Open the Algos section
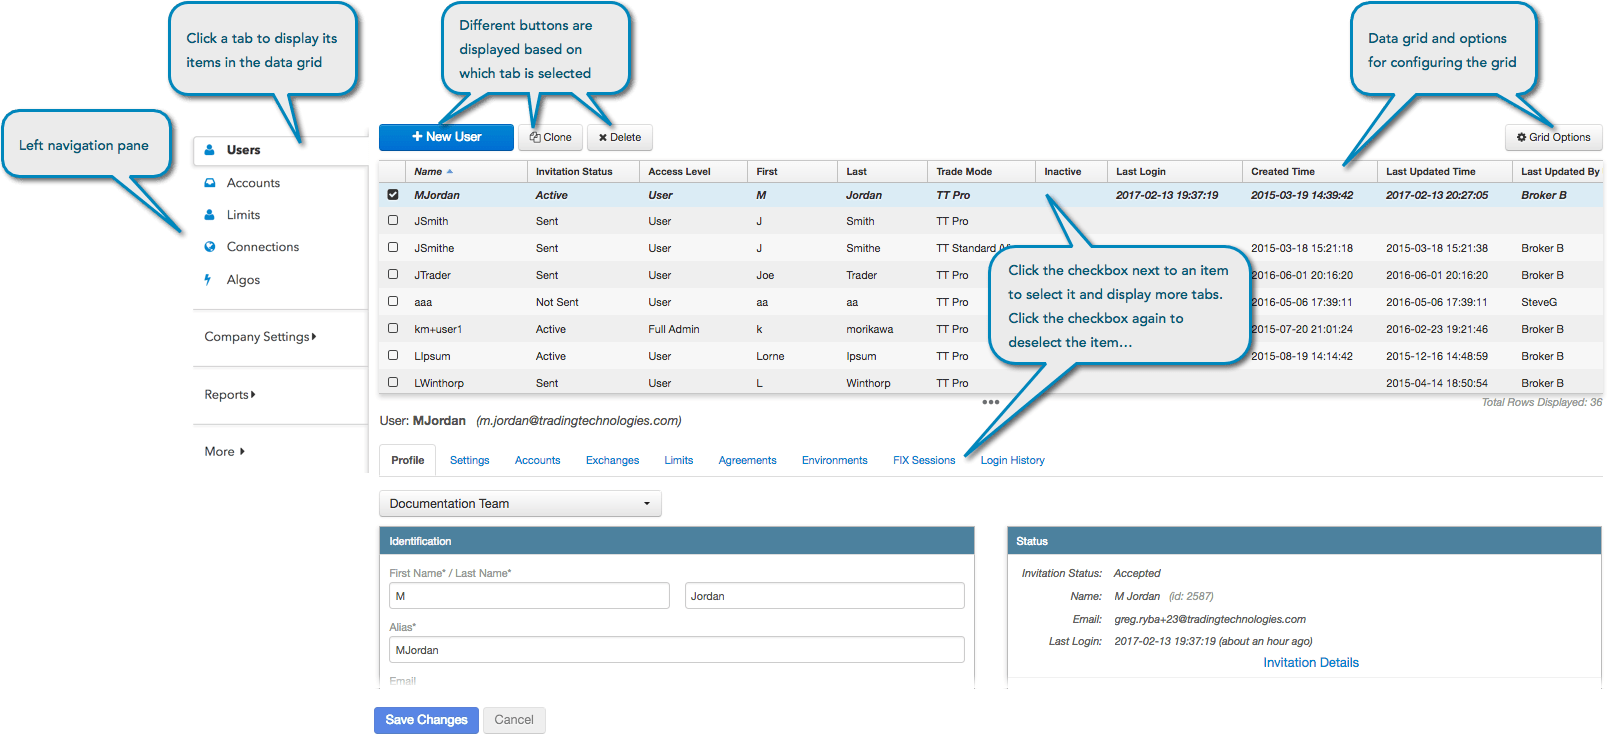 (243, 280)
